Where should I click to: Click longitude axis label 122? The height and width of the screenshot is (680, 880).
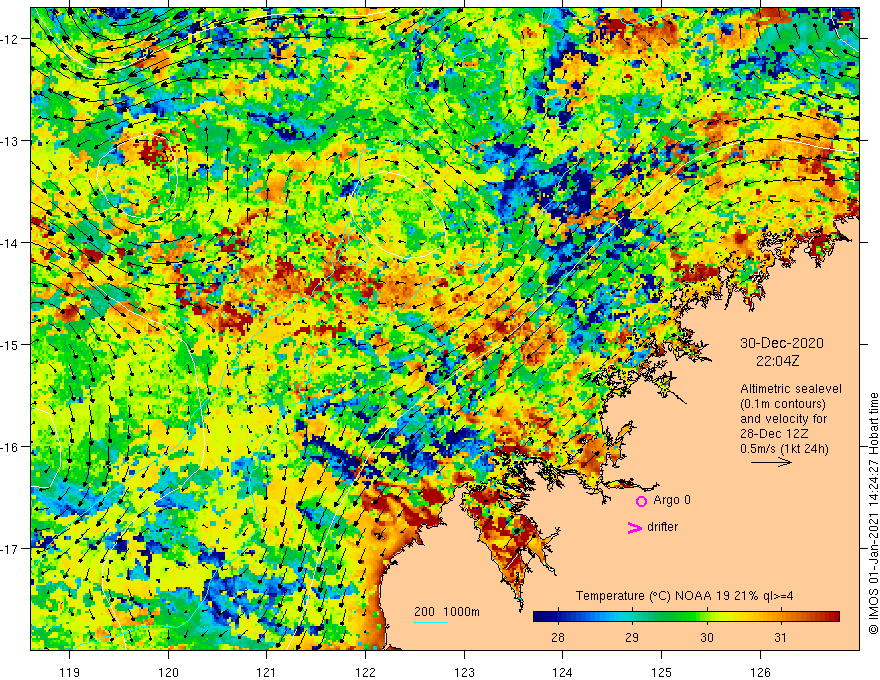click(365, 672)
